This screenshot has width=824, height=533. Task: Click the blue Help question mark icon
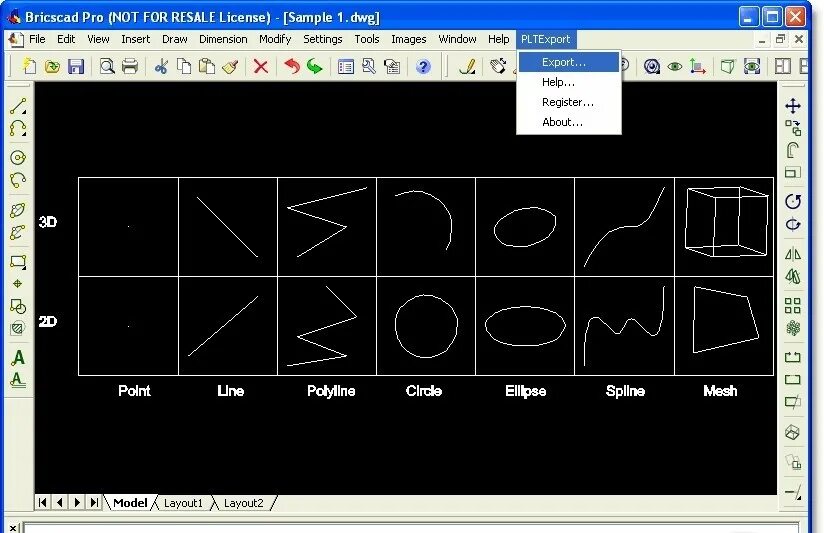click(423, 67)
